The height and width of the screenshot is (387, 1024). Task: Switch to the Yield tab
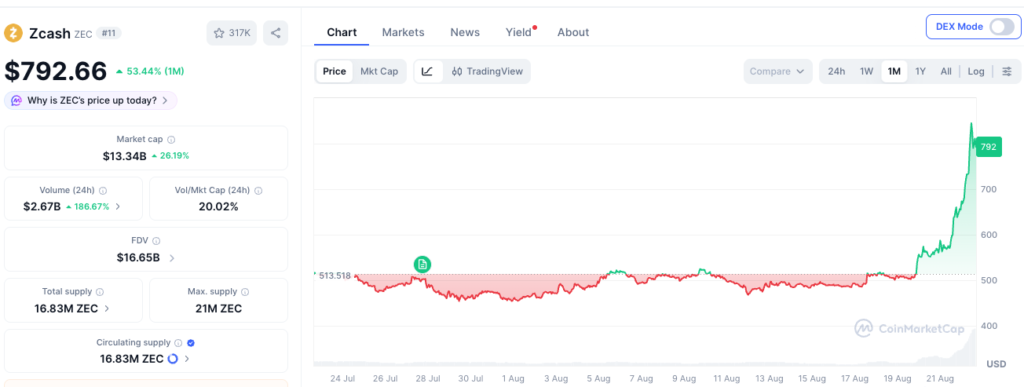pyautogui.click(x=519, y=32)
